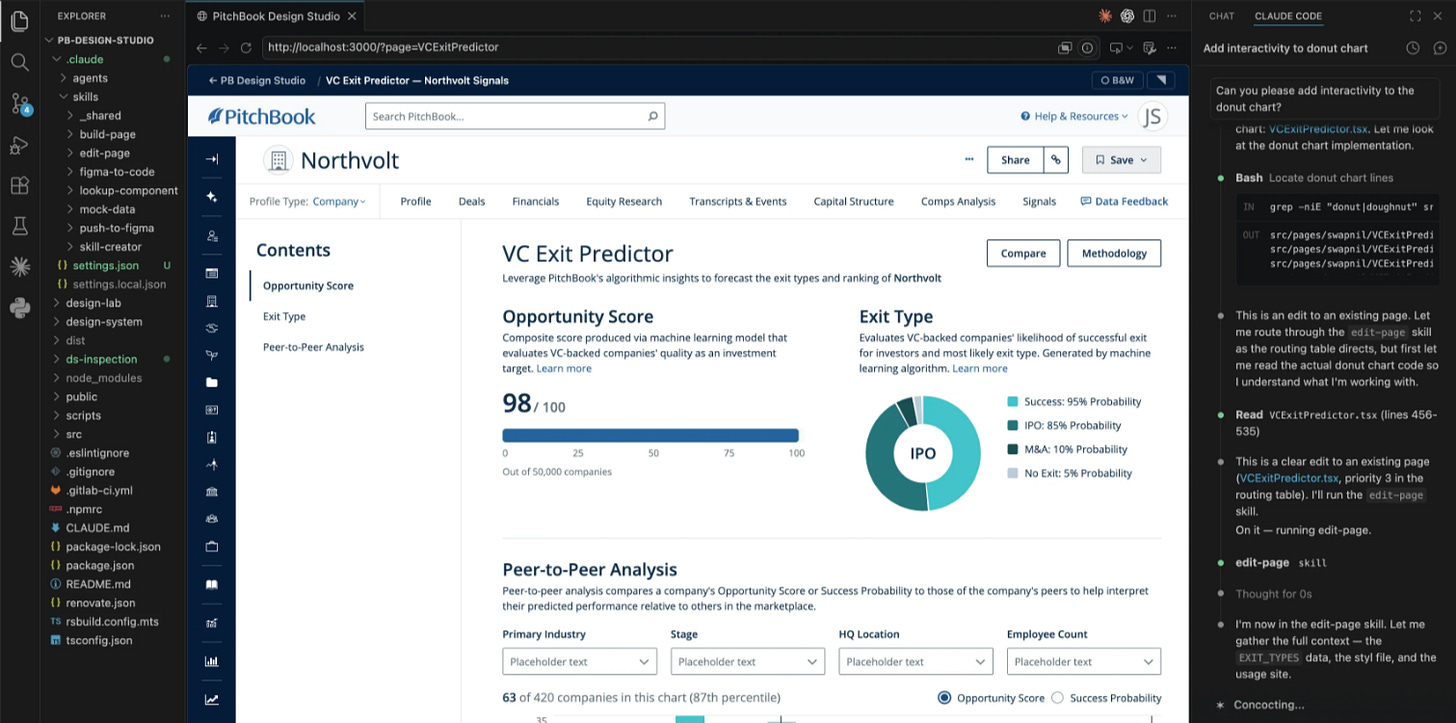Open the Profile Type Company dropdown
Image resolution: width=1456 pixels, height=723 pixels.
pos(339,201)
